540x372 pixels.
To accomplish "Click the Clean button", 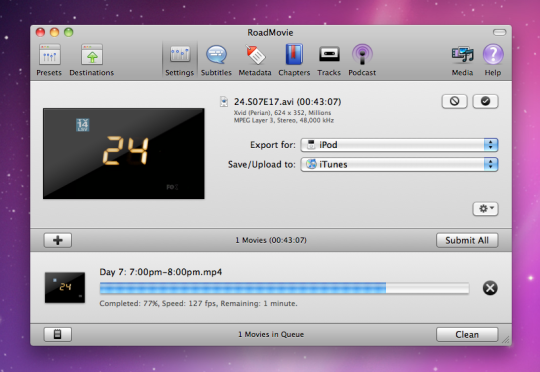I will point(467,334).
